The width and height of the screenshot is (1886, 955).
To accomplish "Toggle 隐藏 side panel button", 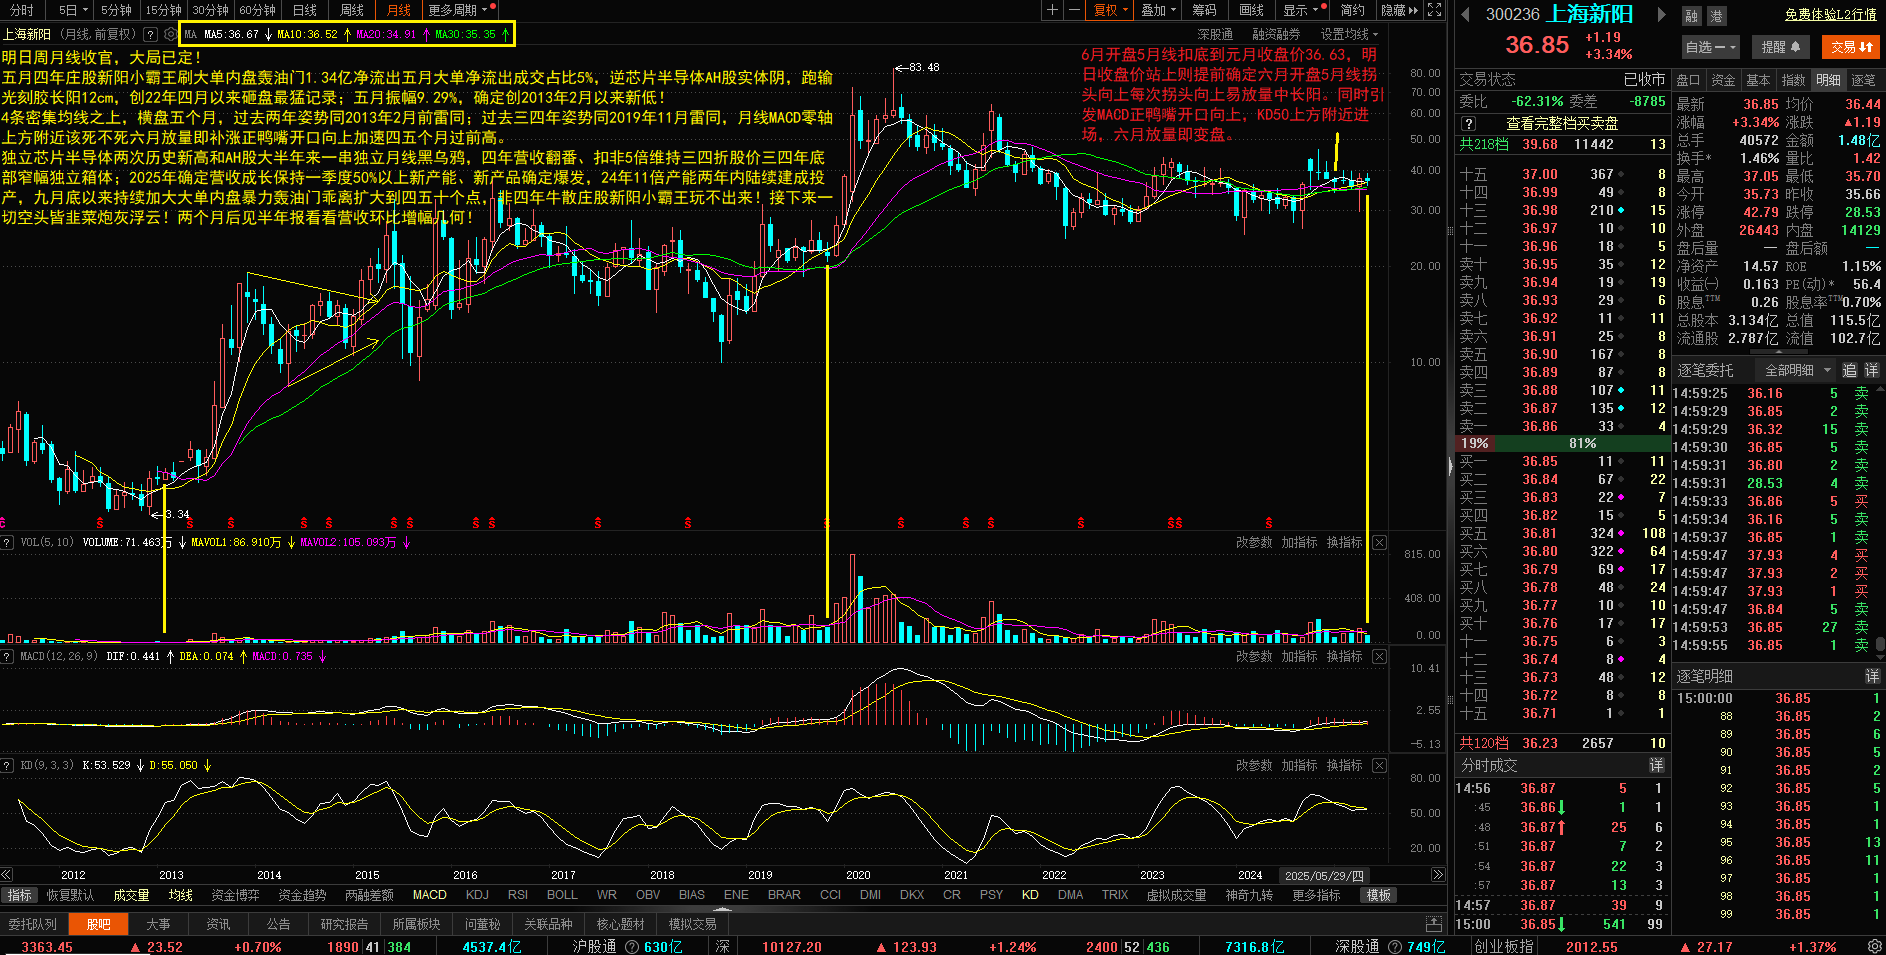I will coord(1399,10).
